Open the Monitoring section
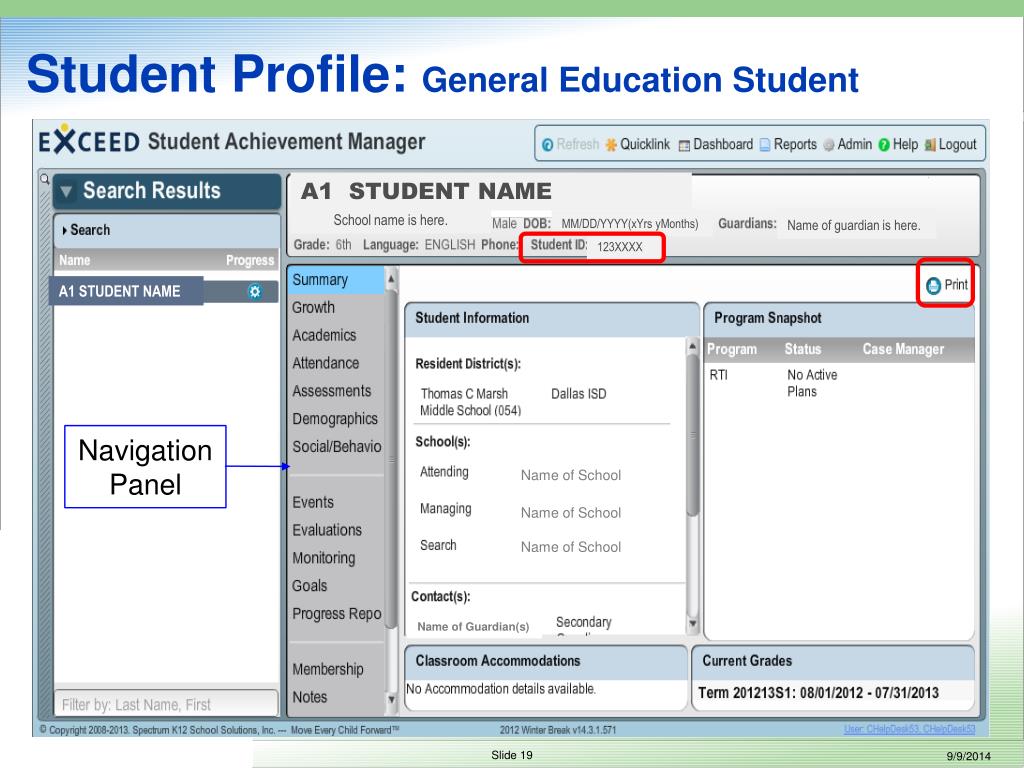This screenshot has width=1024, height=768. [x=324, y=558]
